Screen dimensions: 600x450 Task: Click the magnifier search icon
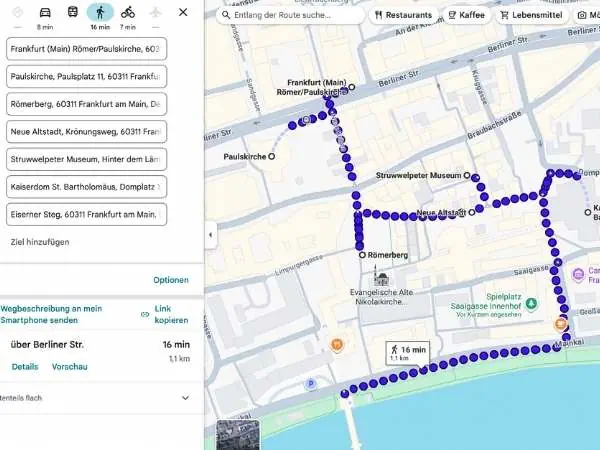pyautogui.click(x=226, y=15)
